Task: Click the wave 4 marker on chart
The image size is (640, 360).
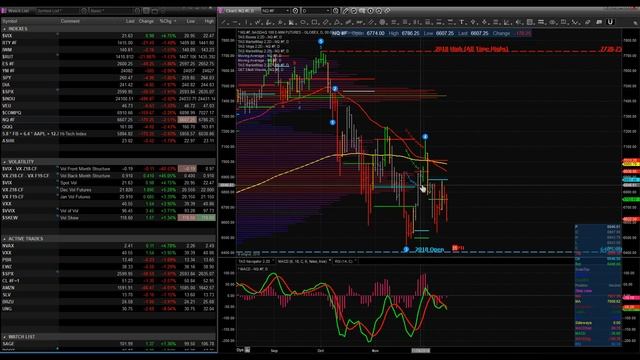Action: point(425,137)
